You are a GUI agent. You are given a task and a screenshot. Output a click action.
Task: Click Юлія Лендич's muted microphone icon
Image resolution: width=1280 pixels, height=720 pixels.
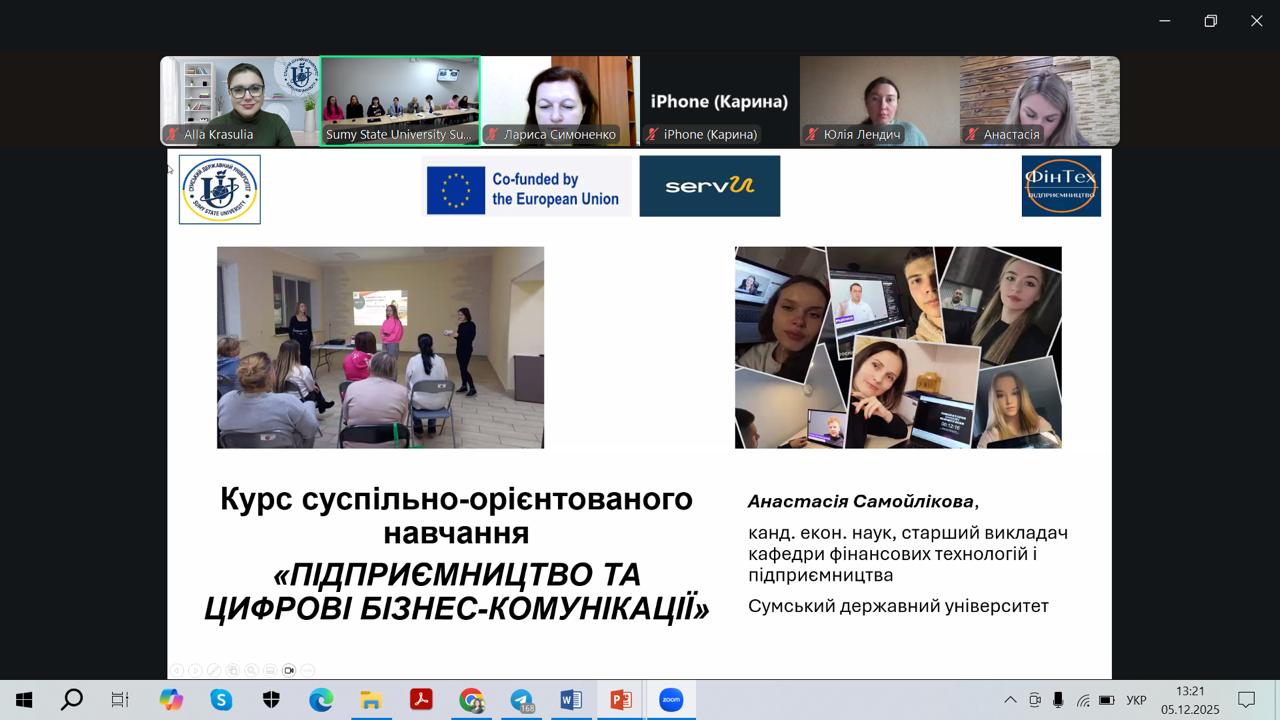tap(813, 134)
